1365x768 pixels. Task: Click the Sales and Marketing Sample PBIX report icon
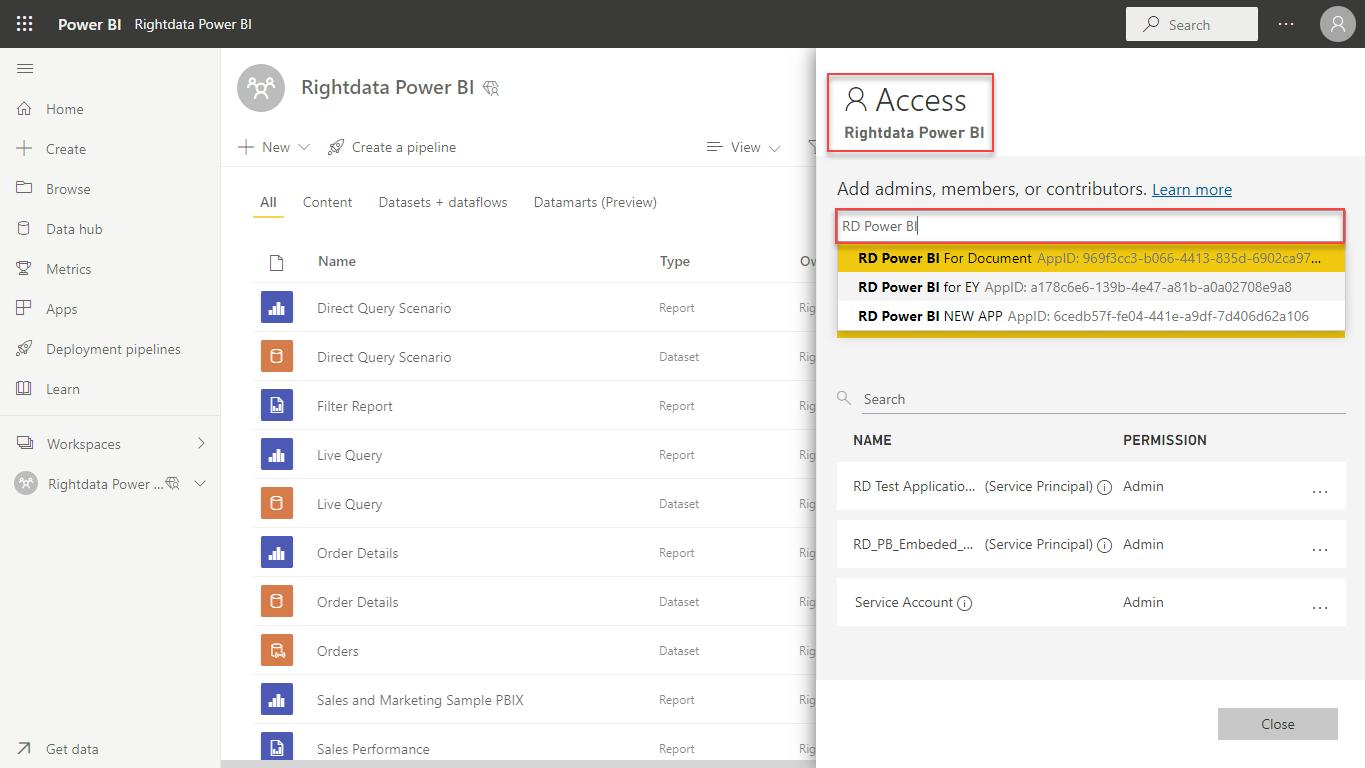277,699
